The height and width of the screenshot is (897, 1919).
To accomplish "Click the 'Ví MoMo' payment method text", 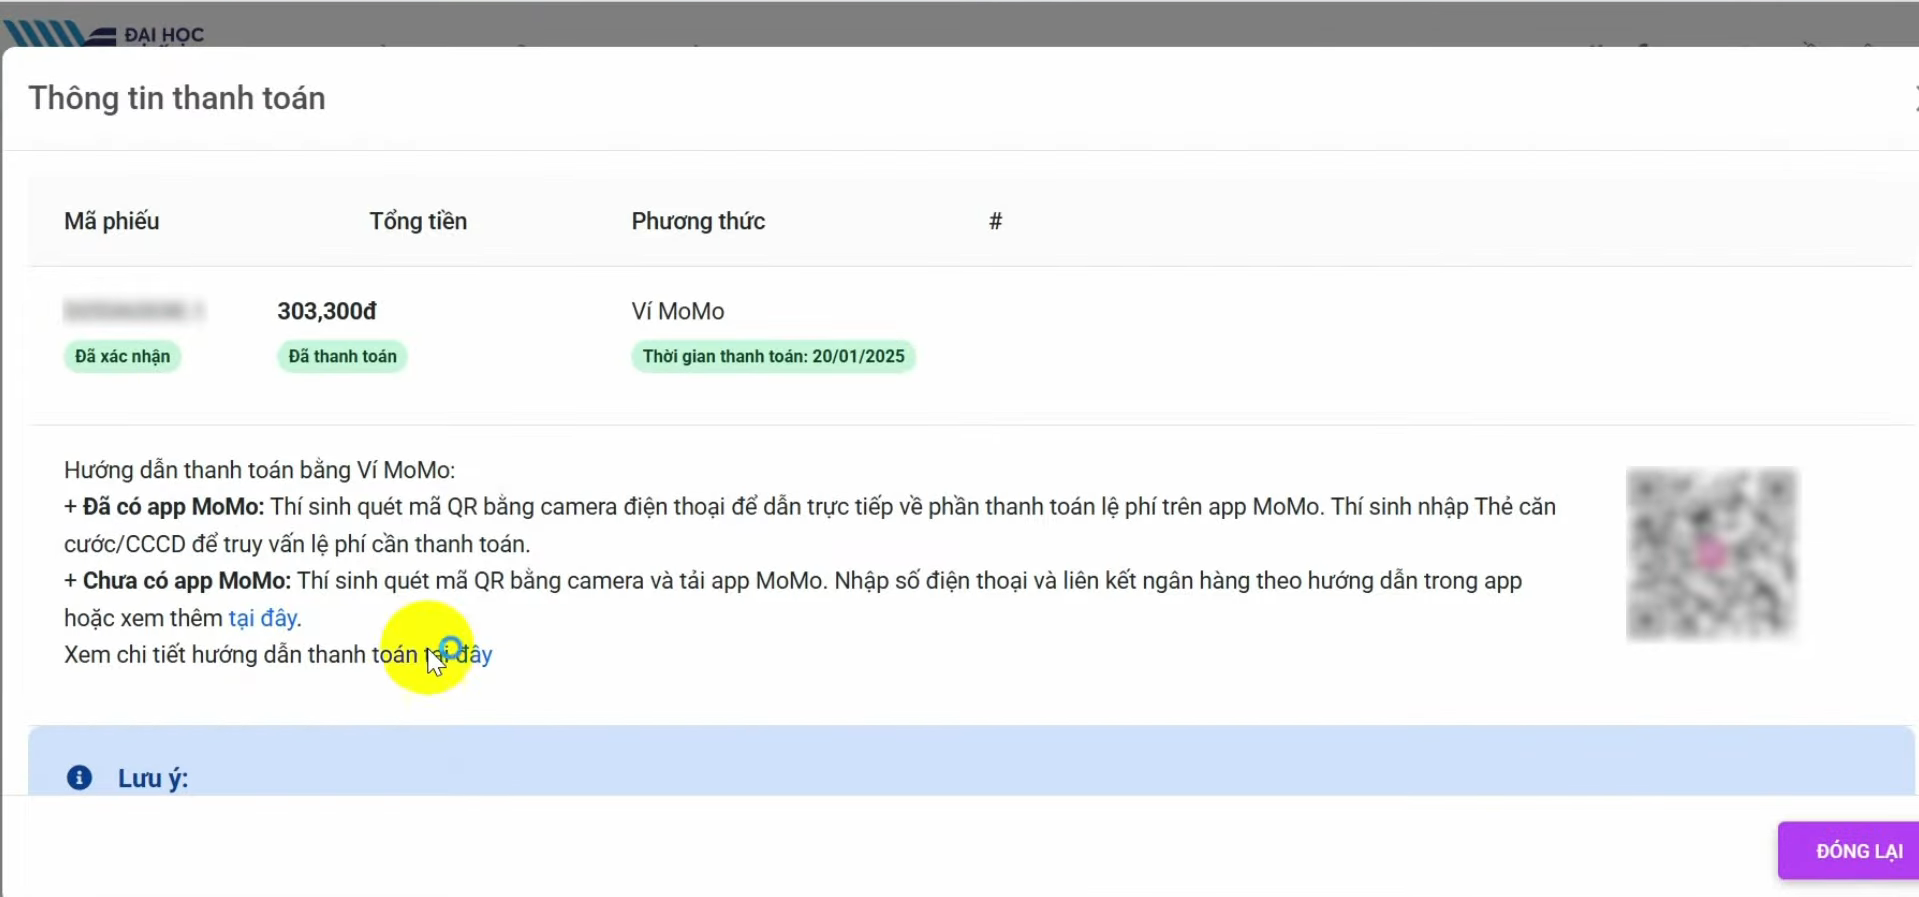I will pyautogui.click(x=678, y=311).
